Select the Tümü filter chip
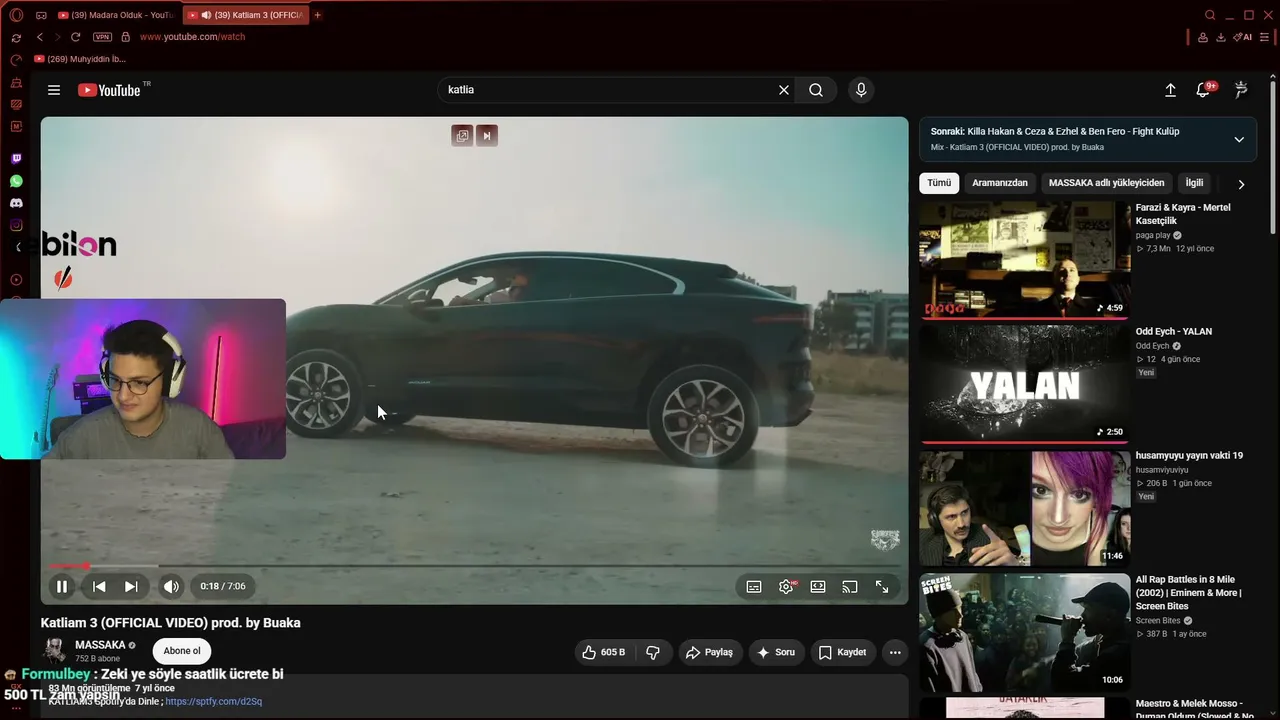1280x720 pixels. 939,183
